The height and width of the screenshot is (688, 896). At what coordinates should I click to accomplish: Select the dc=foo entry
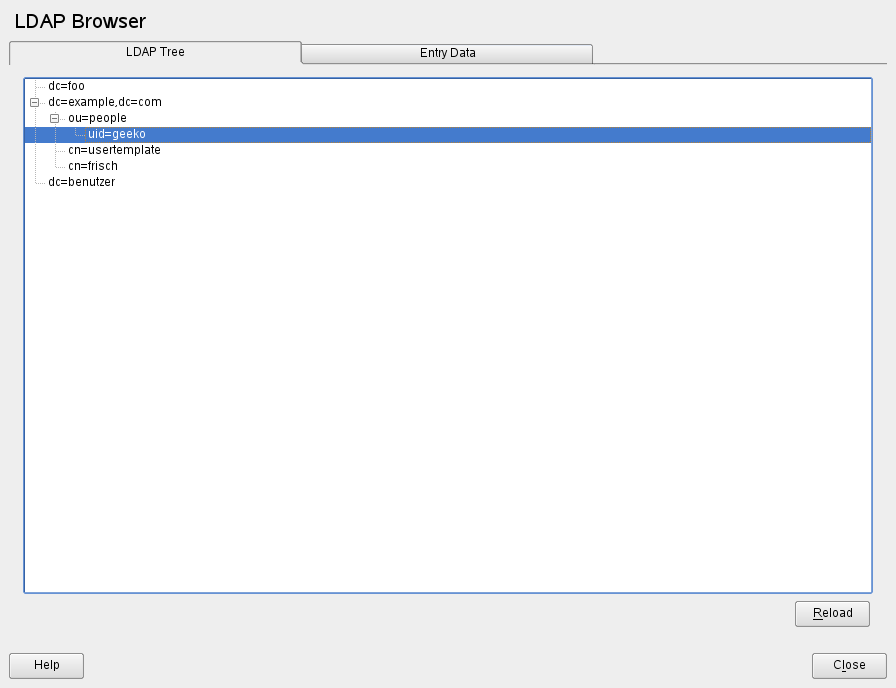click(x=66, y=86)
